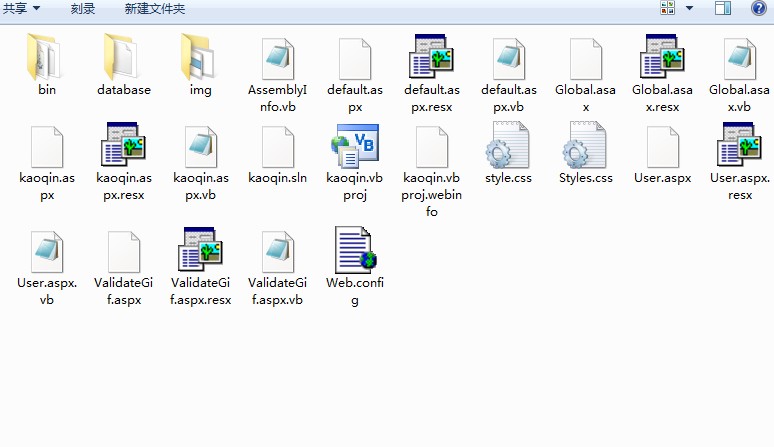Viewport: 774px width, 447px height.
Task: Open the bin folder icon
Action: [x=45, y=57]
